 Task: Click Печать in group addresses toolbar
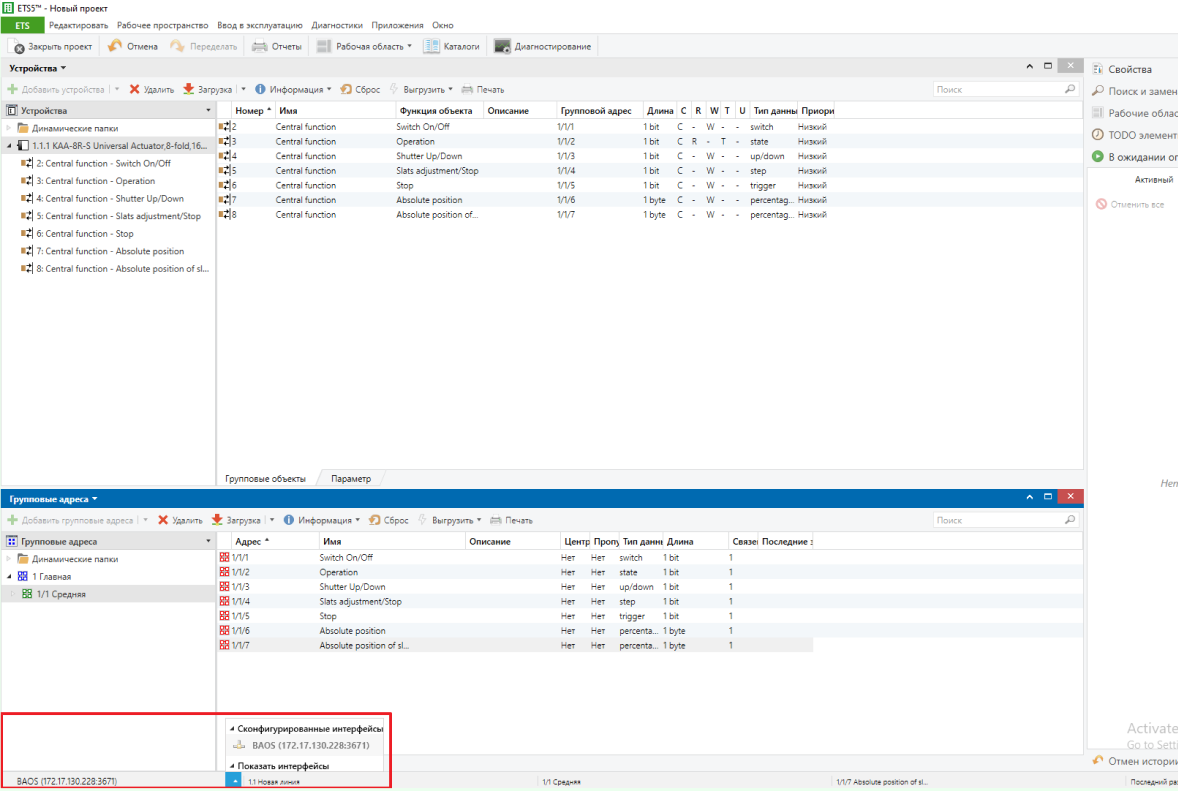coord(511,520)
